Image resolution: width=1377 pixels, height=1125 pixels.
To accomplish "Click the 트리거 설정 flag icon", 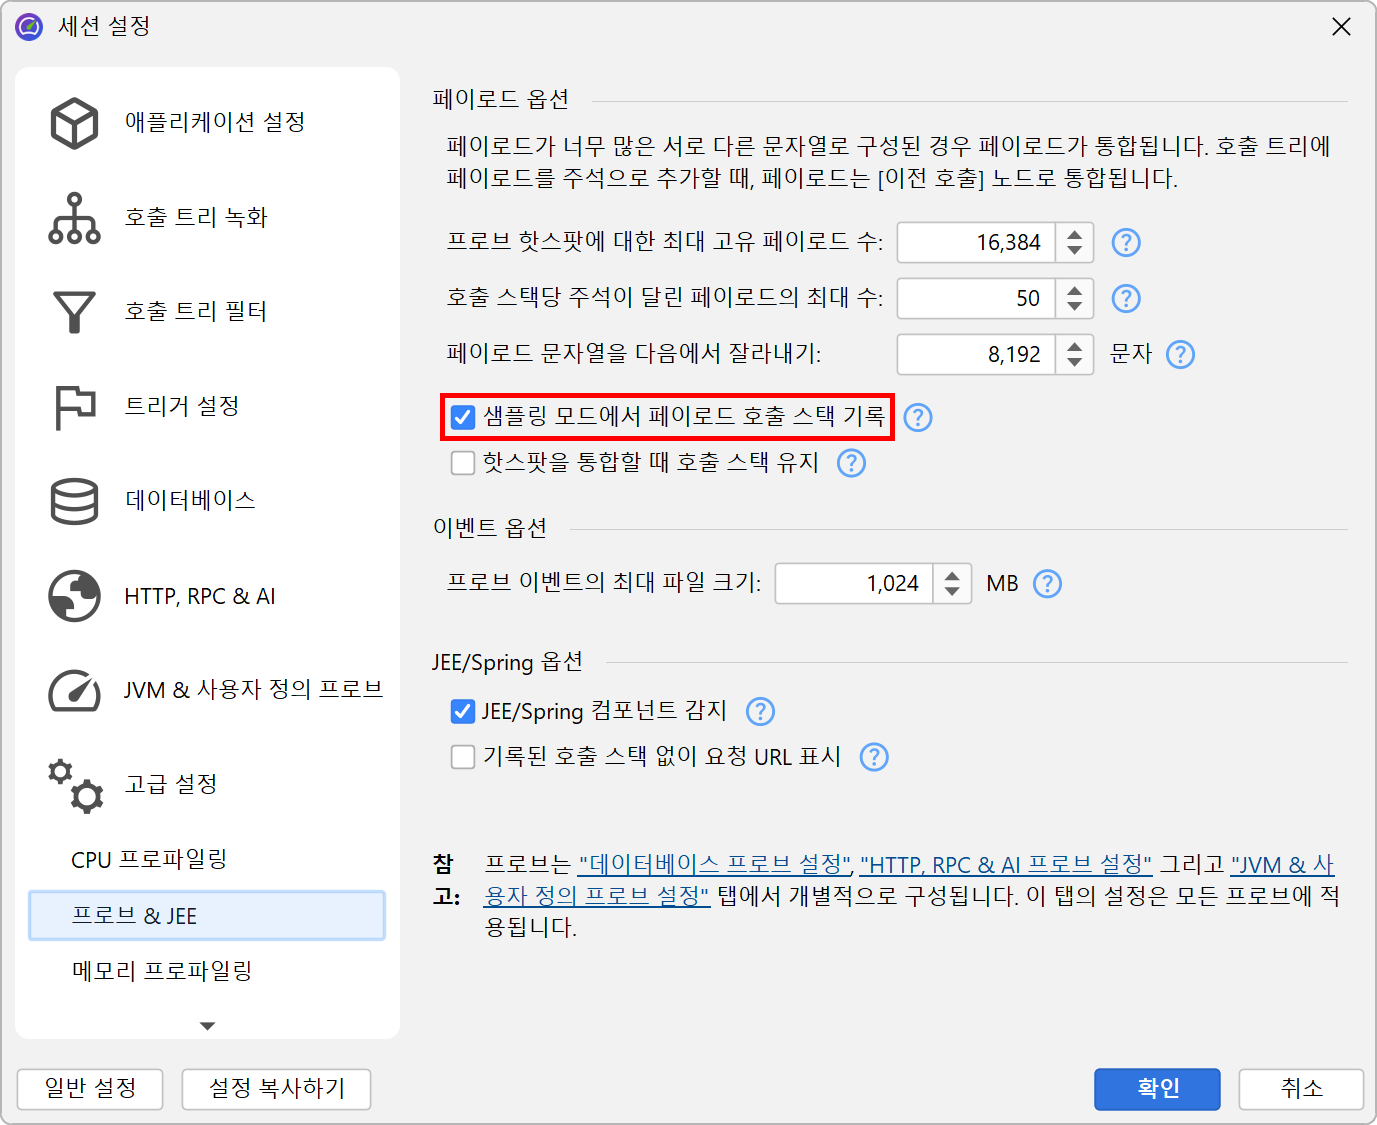I will point(74,407).
